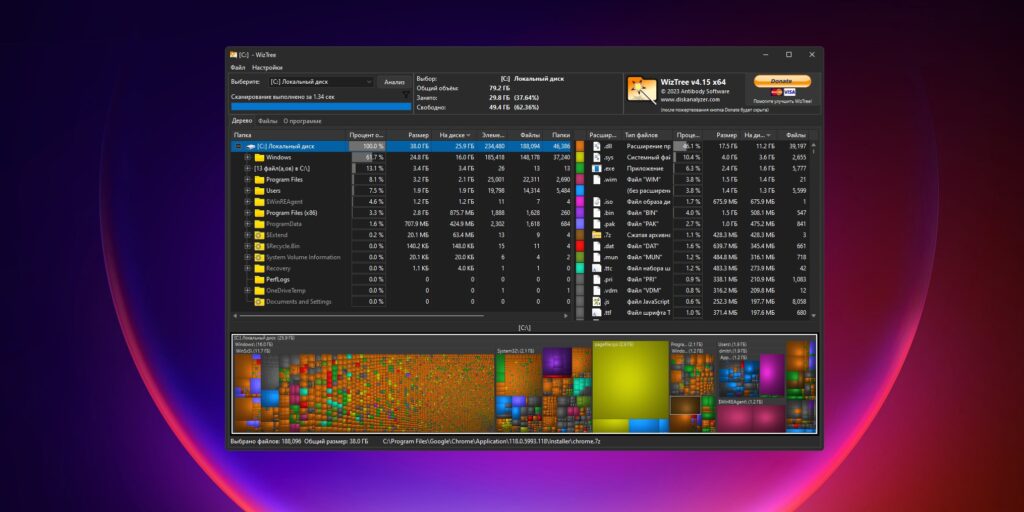The width and height of the screenshot is (1024, 512).
Task: Click the orange .dll color swatch
Action: (x=579, y=146)
